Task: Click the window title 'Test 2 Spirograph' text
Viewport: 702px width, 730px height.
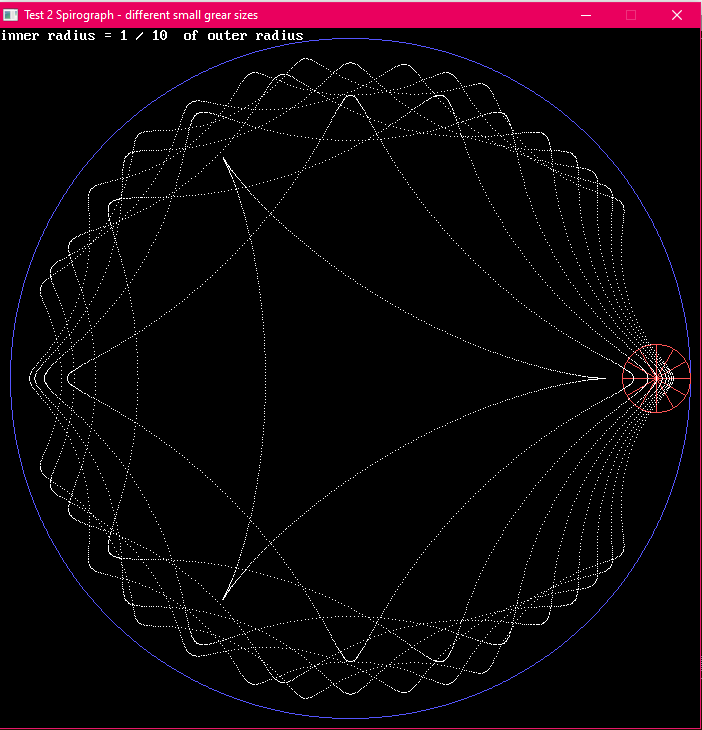Action: click(69, 15)
